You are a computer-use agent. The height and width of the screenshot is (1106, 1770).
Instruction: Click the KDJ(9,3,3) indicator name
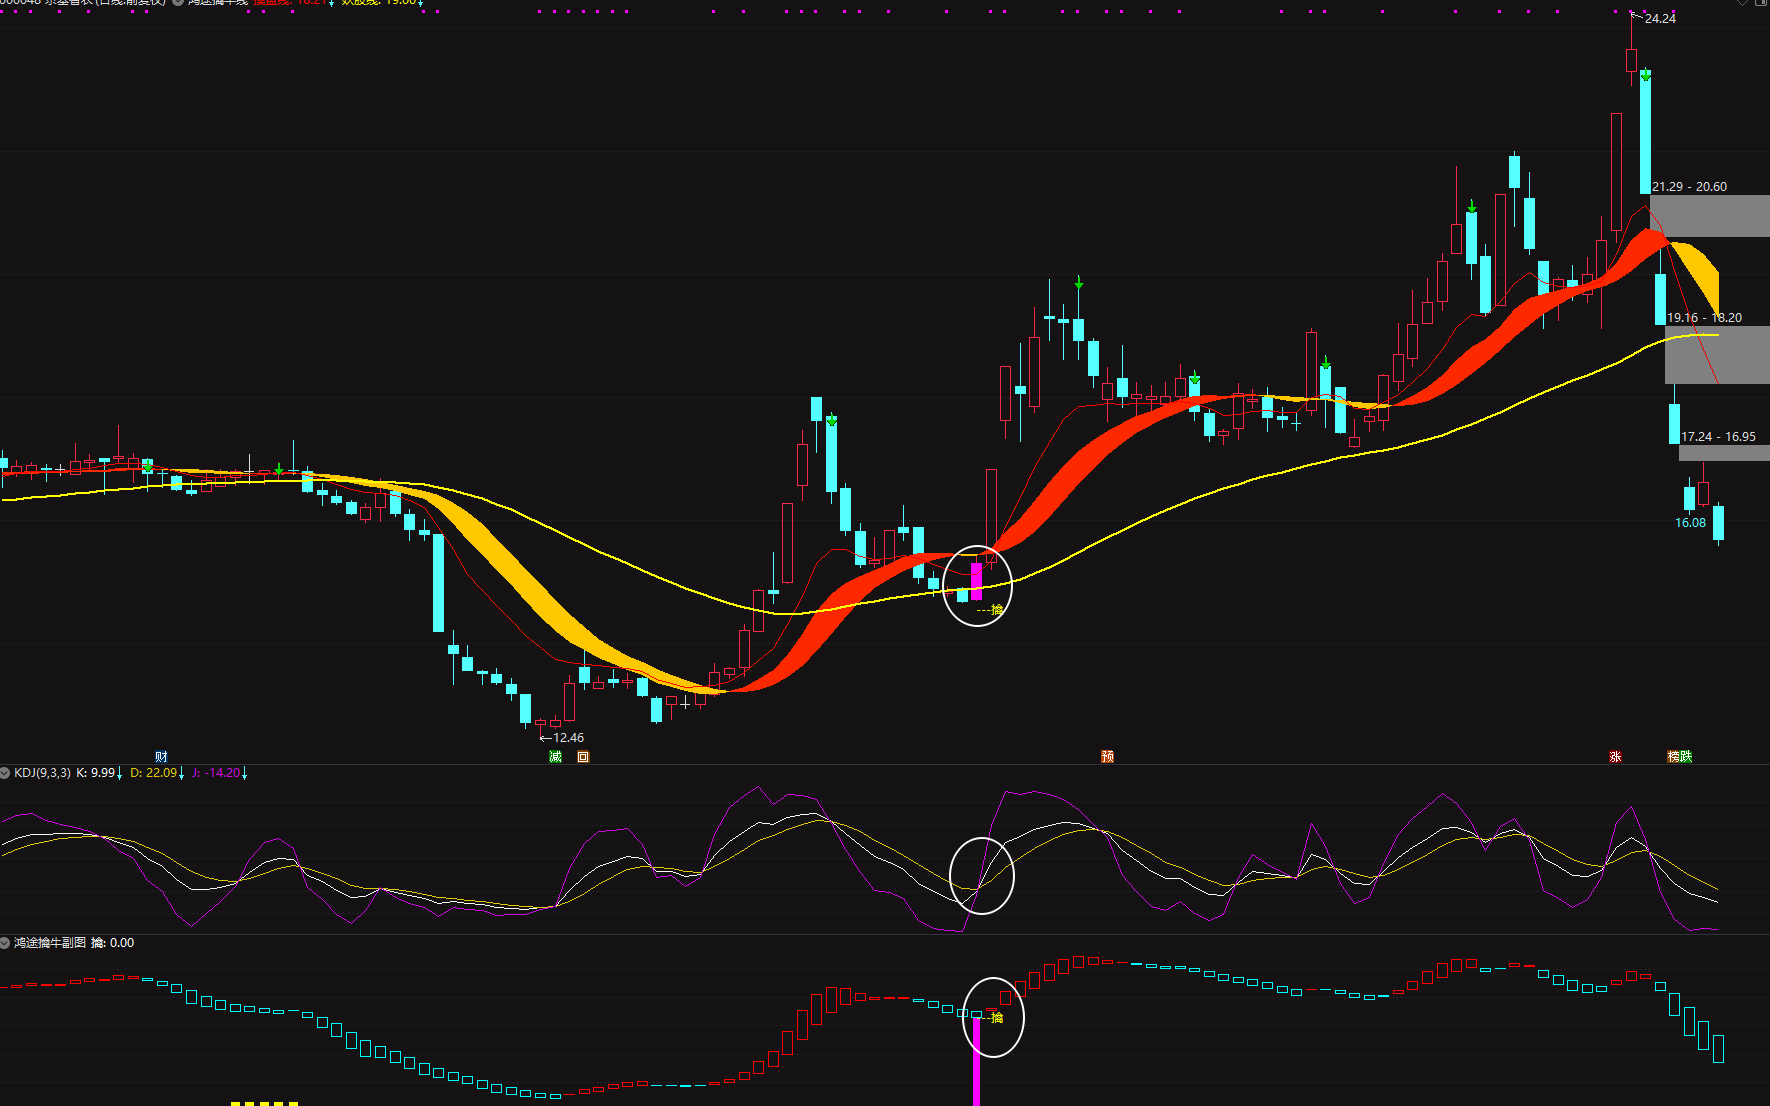point(42,773)
